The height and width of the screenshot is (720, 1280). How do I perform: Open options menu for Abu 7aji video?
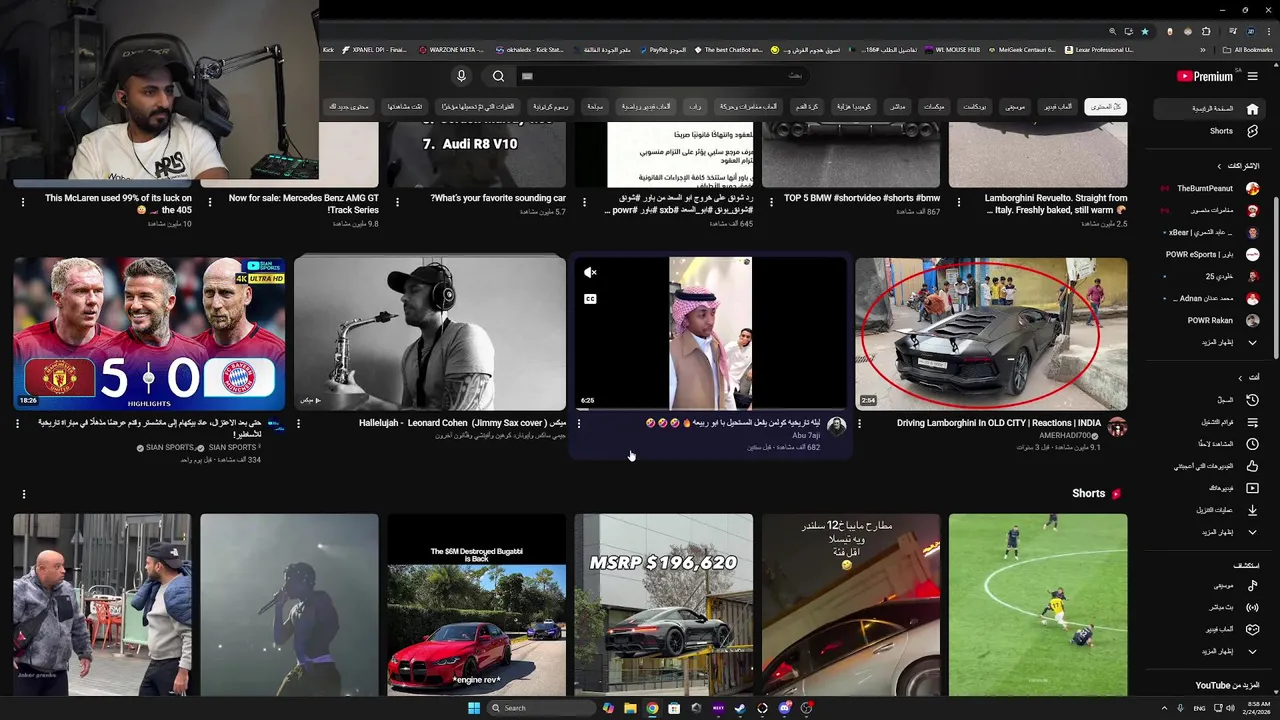click(579, 423)
